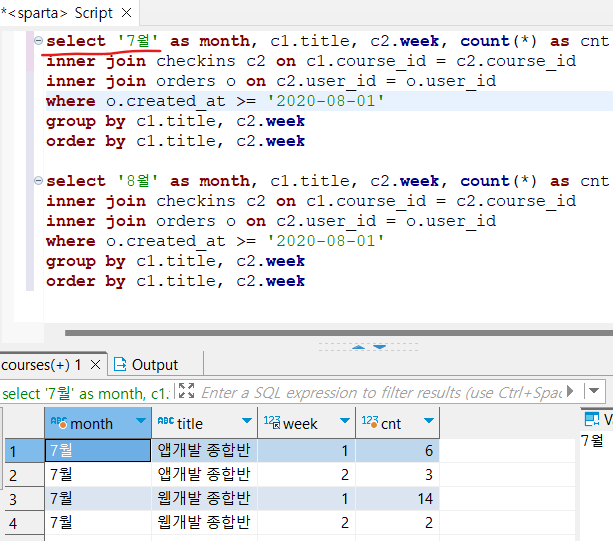This screenshot has height=541, width=613.
Task: Click 'group by c1.title, c2.week' in first query
Action: [x=175, y=121]
